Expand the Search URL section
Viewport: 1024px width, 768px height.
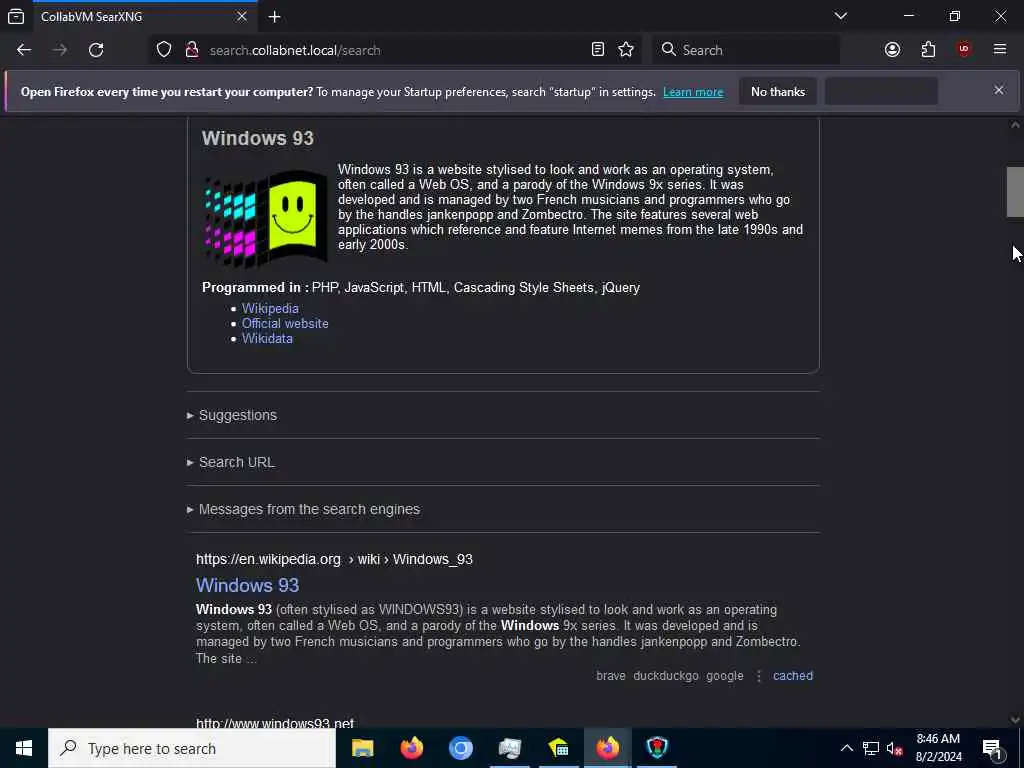point(231,462)
